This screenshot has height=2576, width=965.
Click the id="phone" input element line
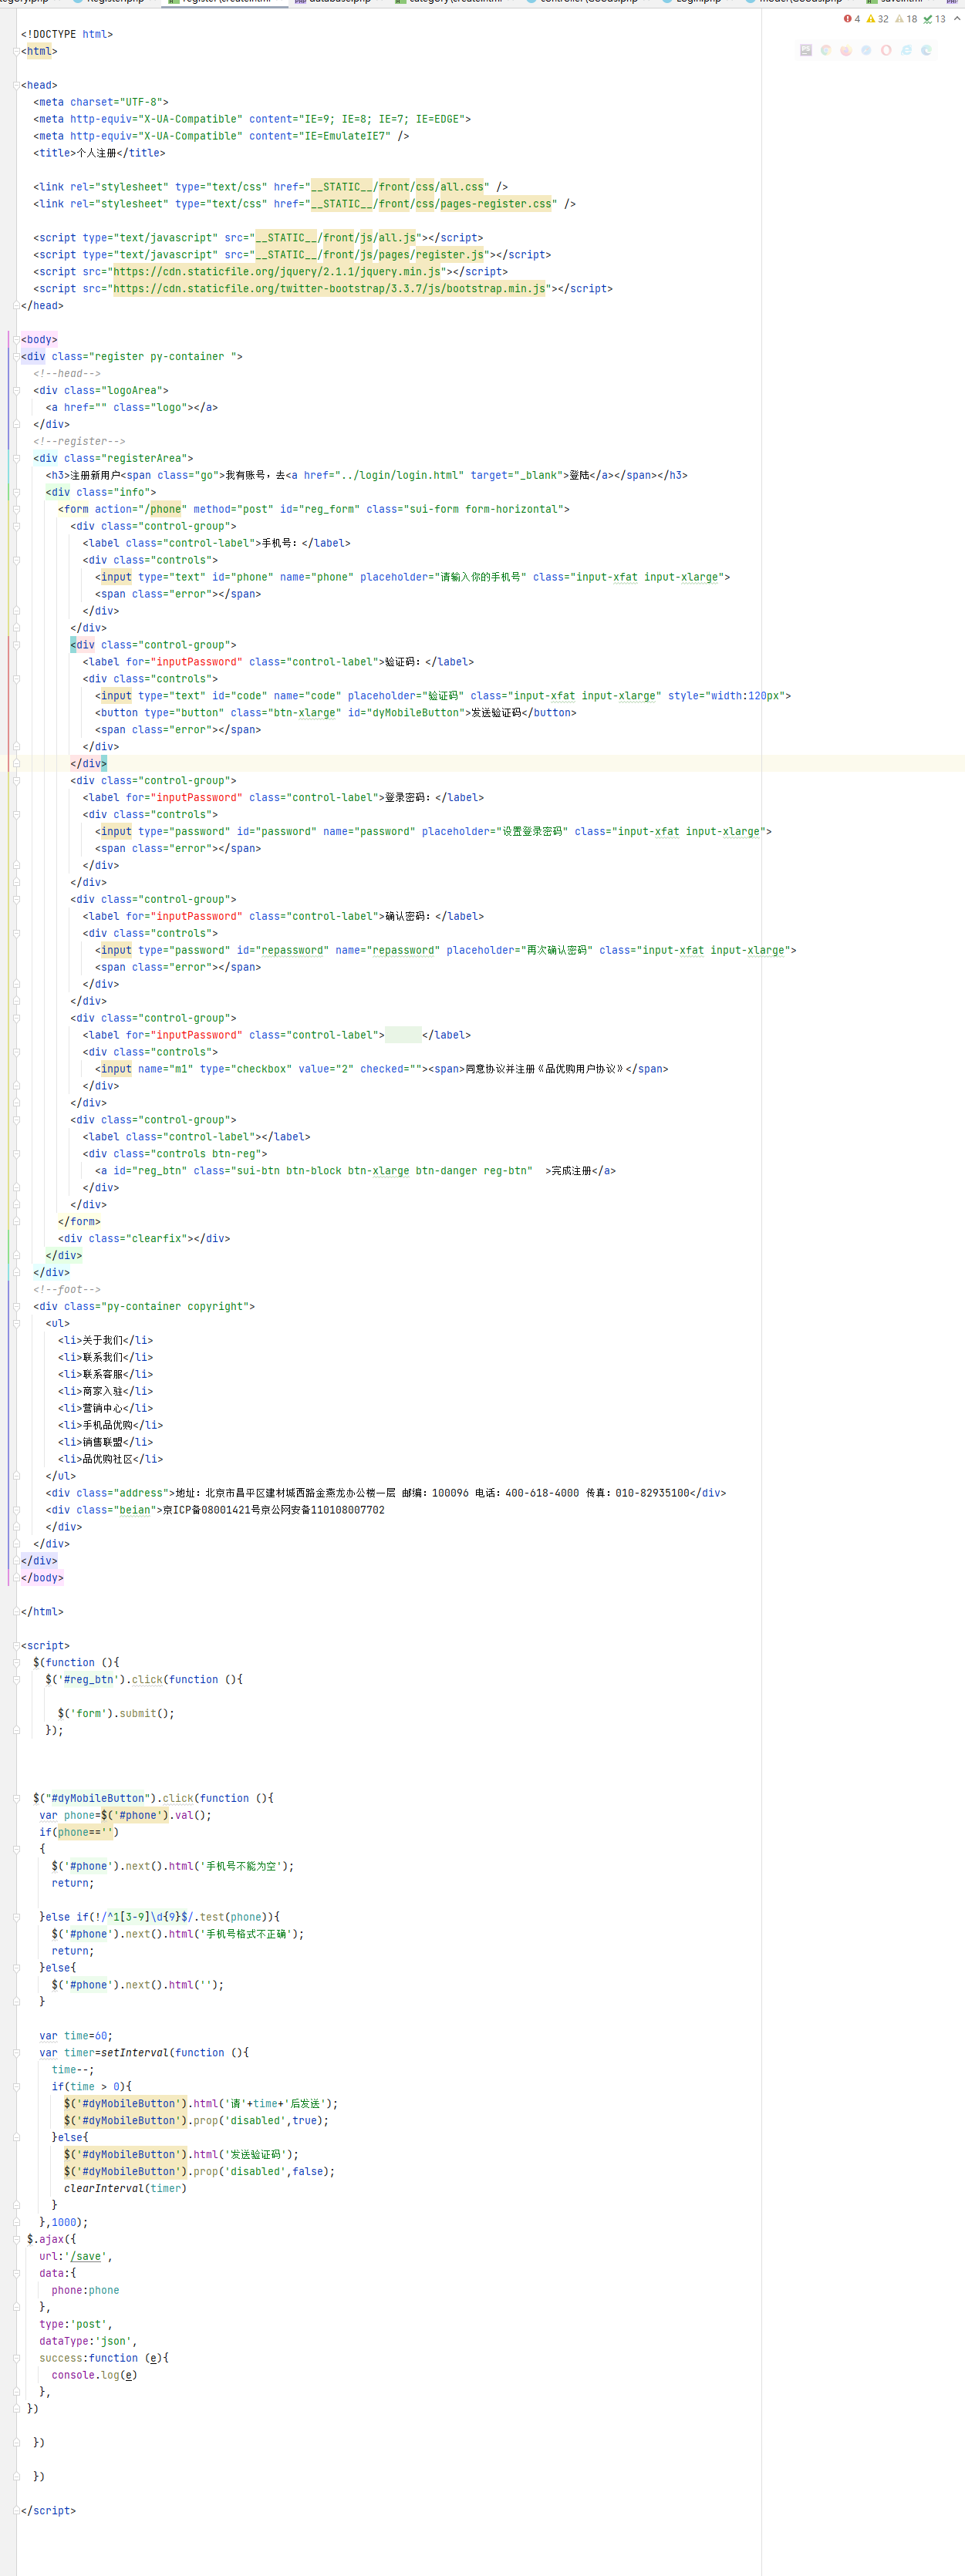tap(412, 578)
